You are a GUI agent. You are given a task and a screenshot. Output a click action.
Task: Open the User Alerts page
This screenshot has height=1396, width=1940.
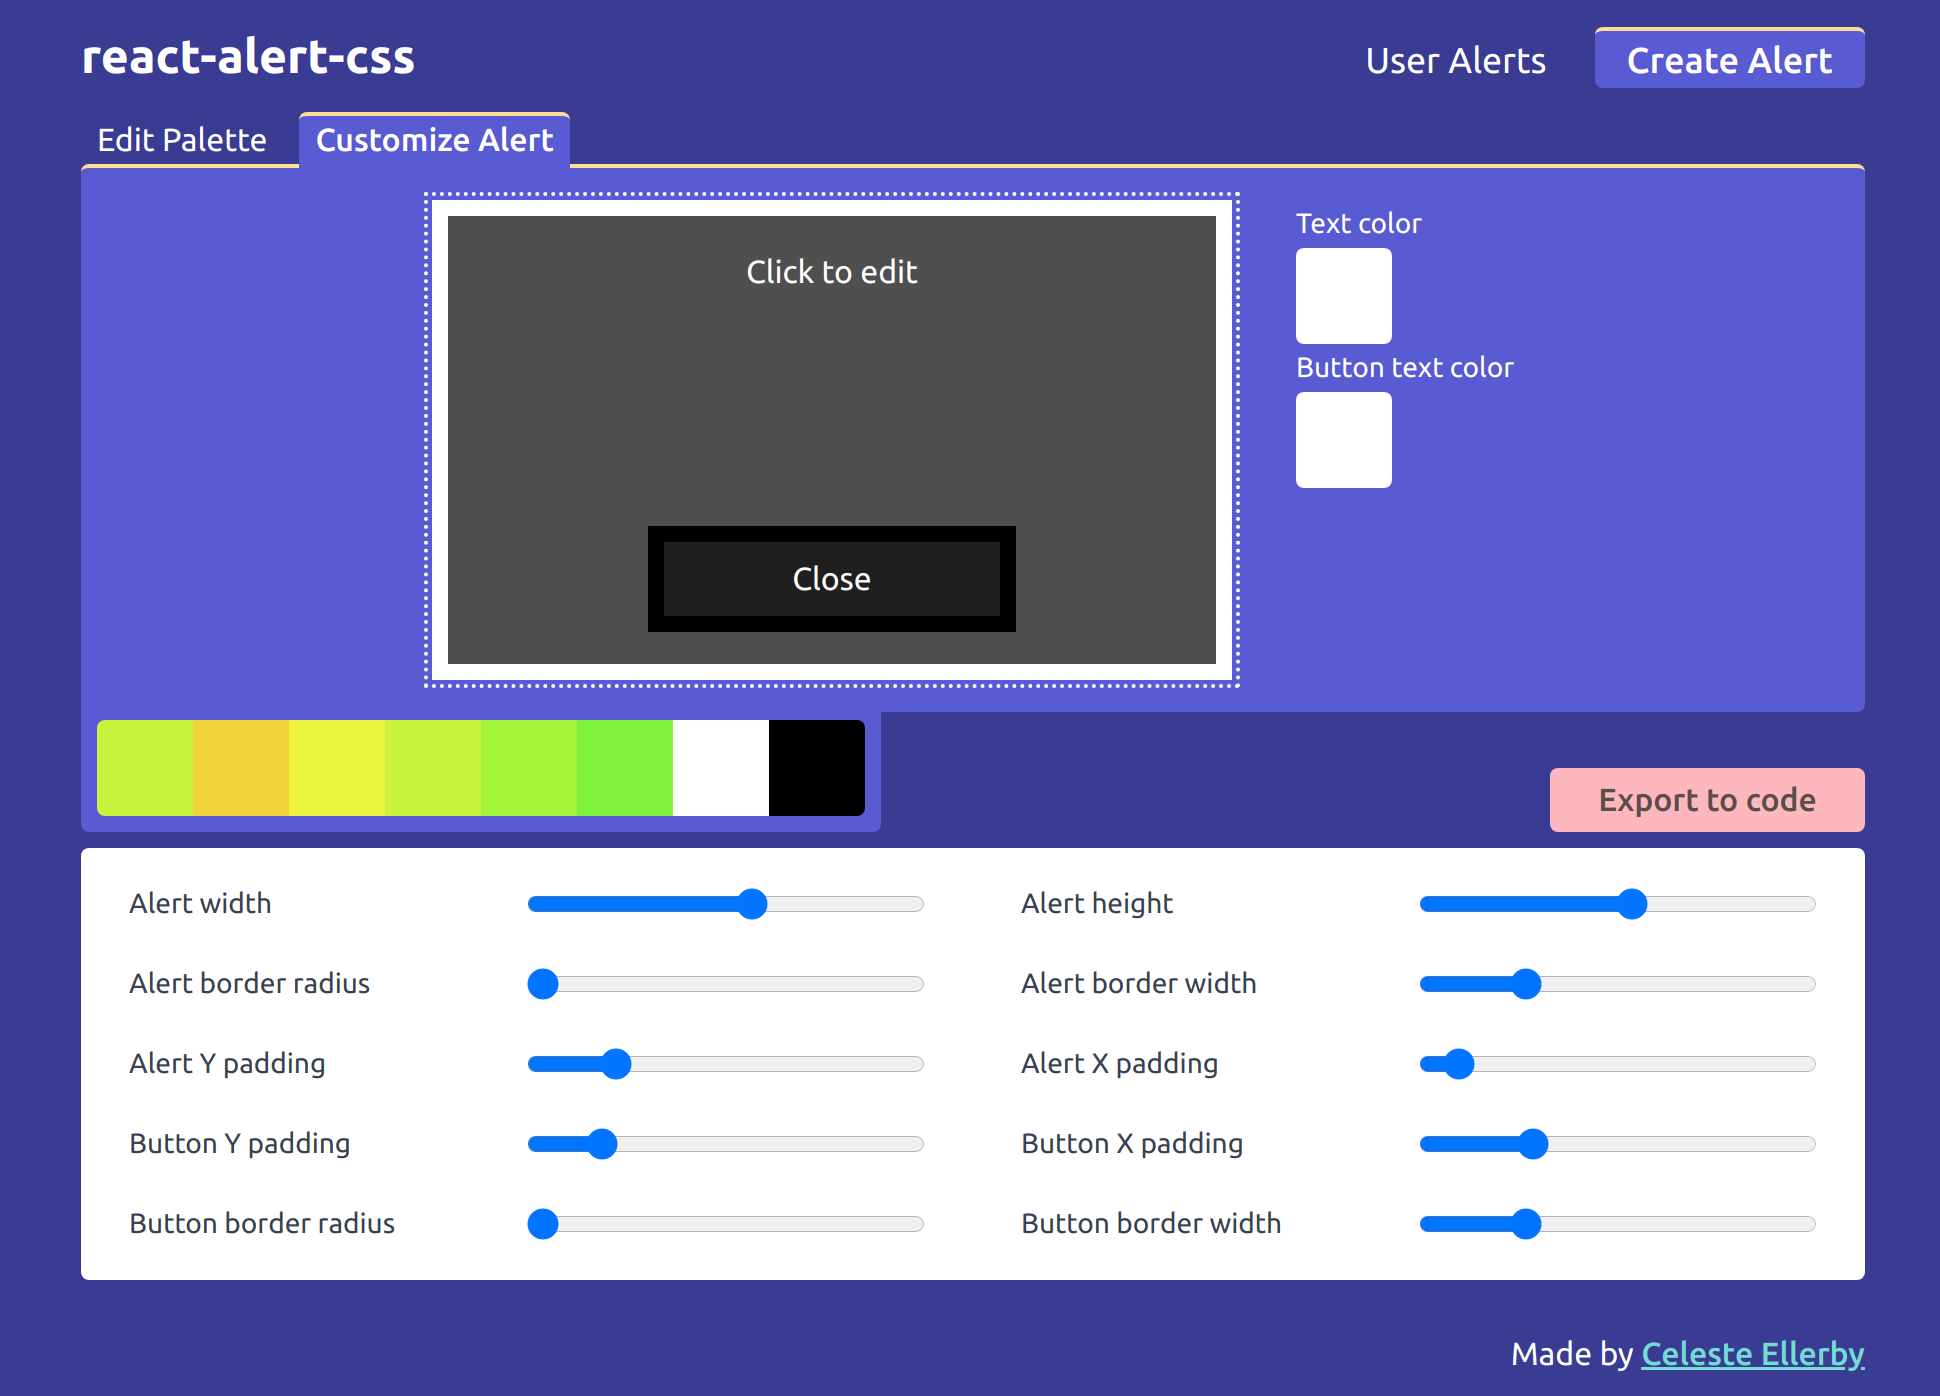(1455, 61)
